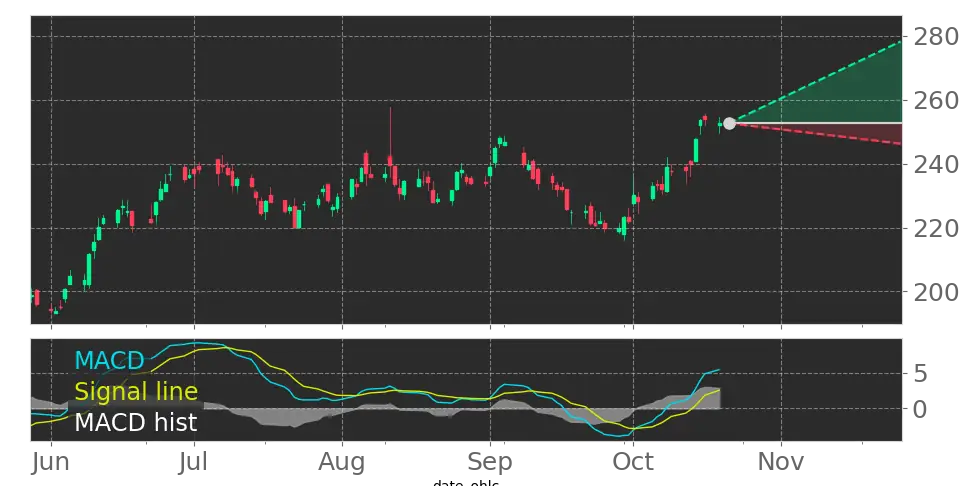972x486 pixels.
Task: Click the Sep date axis label
Action: pyautogui.click(x=490, y=462)
